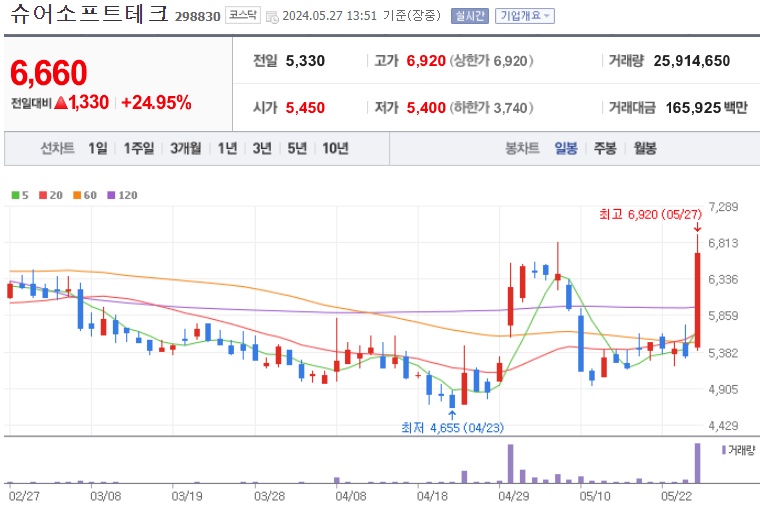Click the current price 6,660

point(48,73)
